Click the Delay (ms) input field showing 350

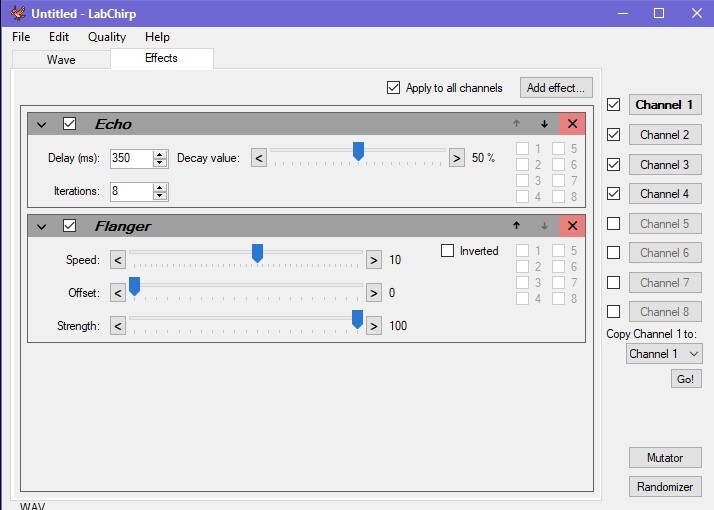pos(131,158)
